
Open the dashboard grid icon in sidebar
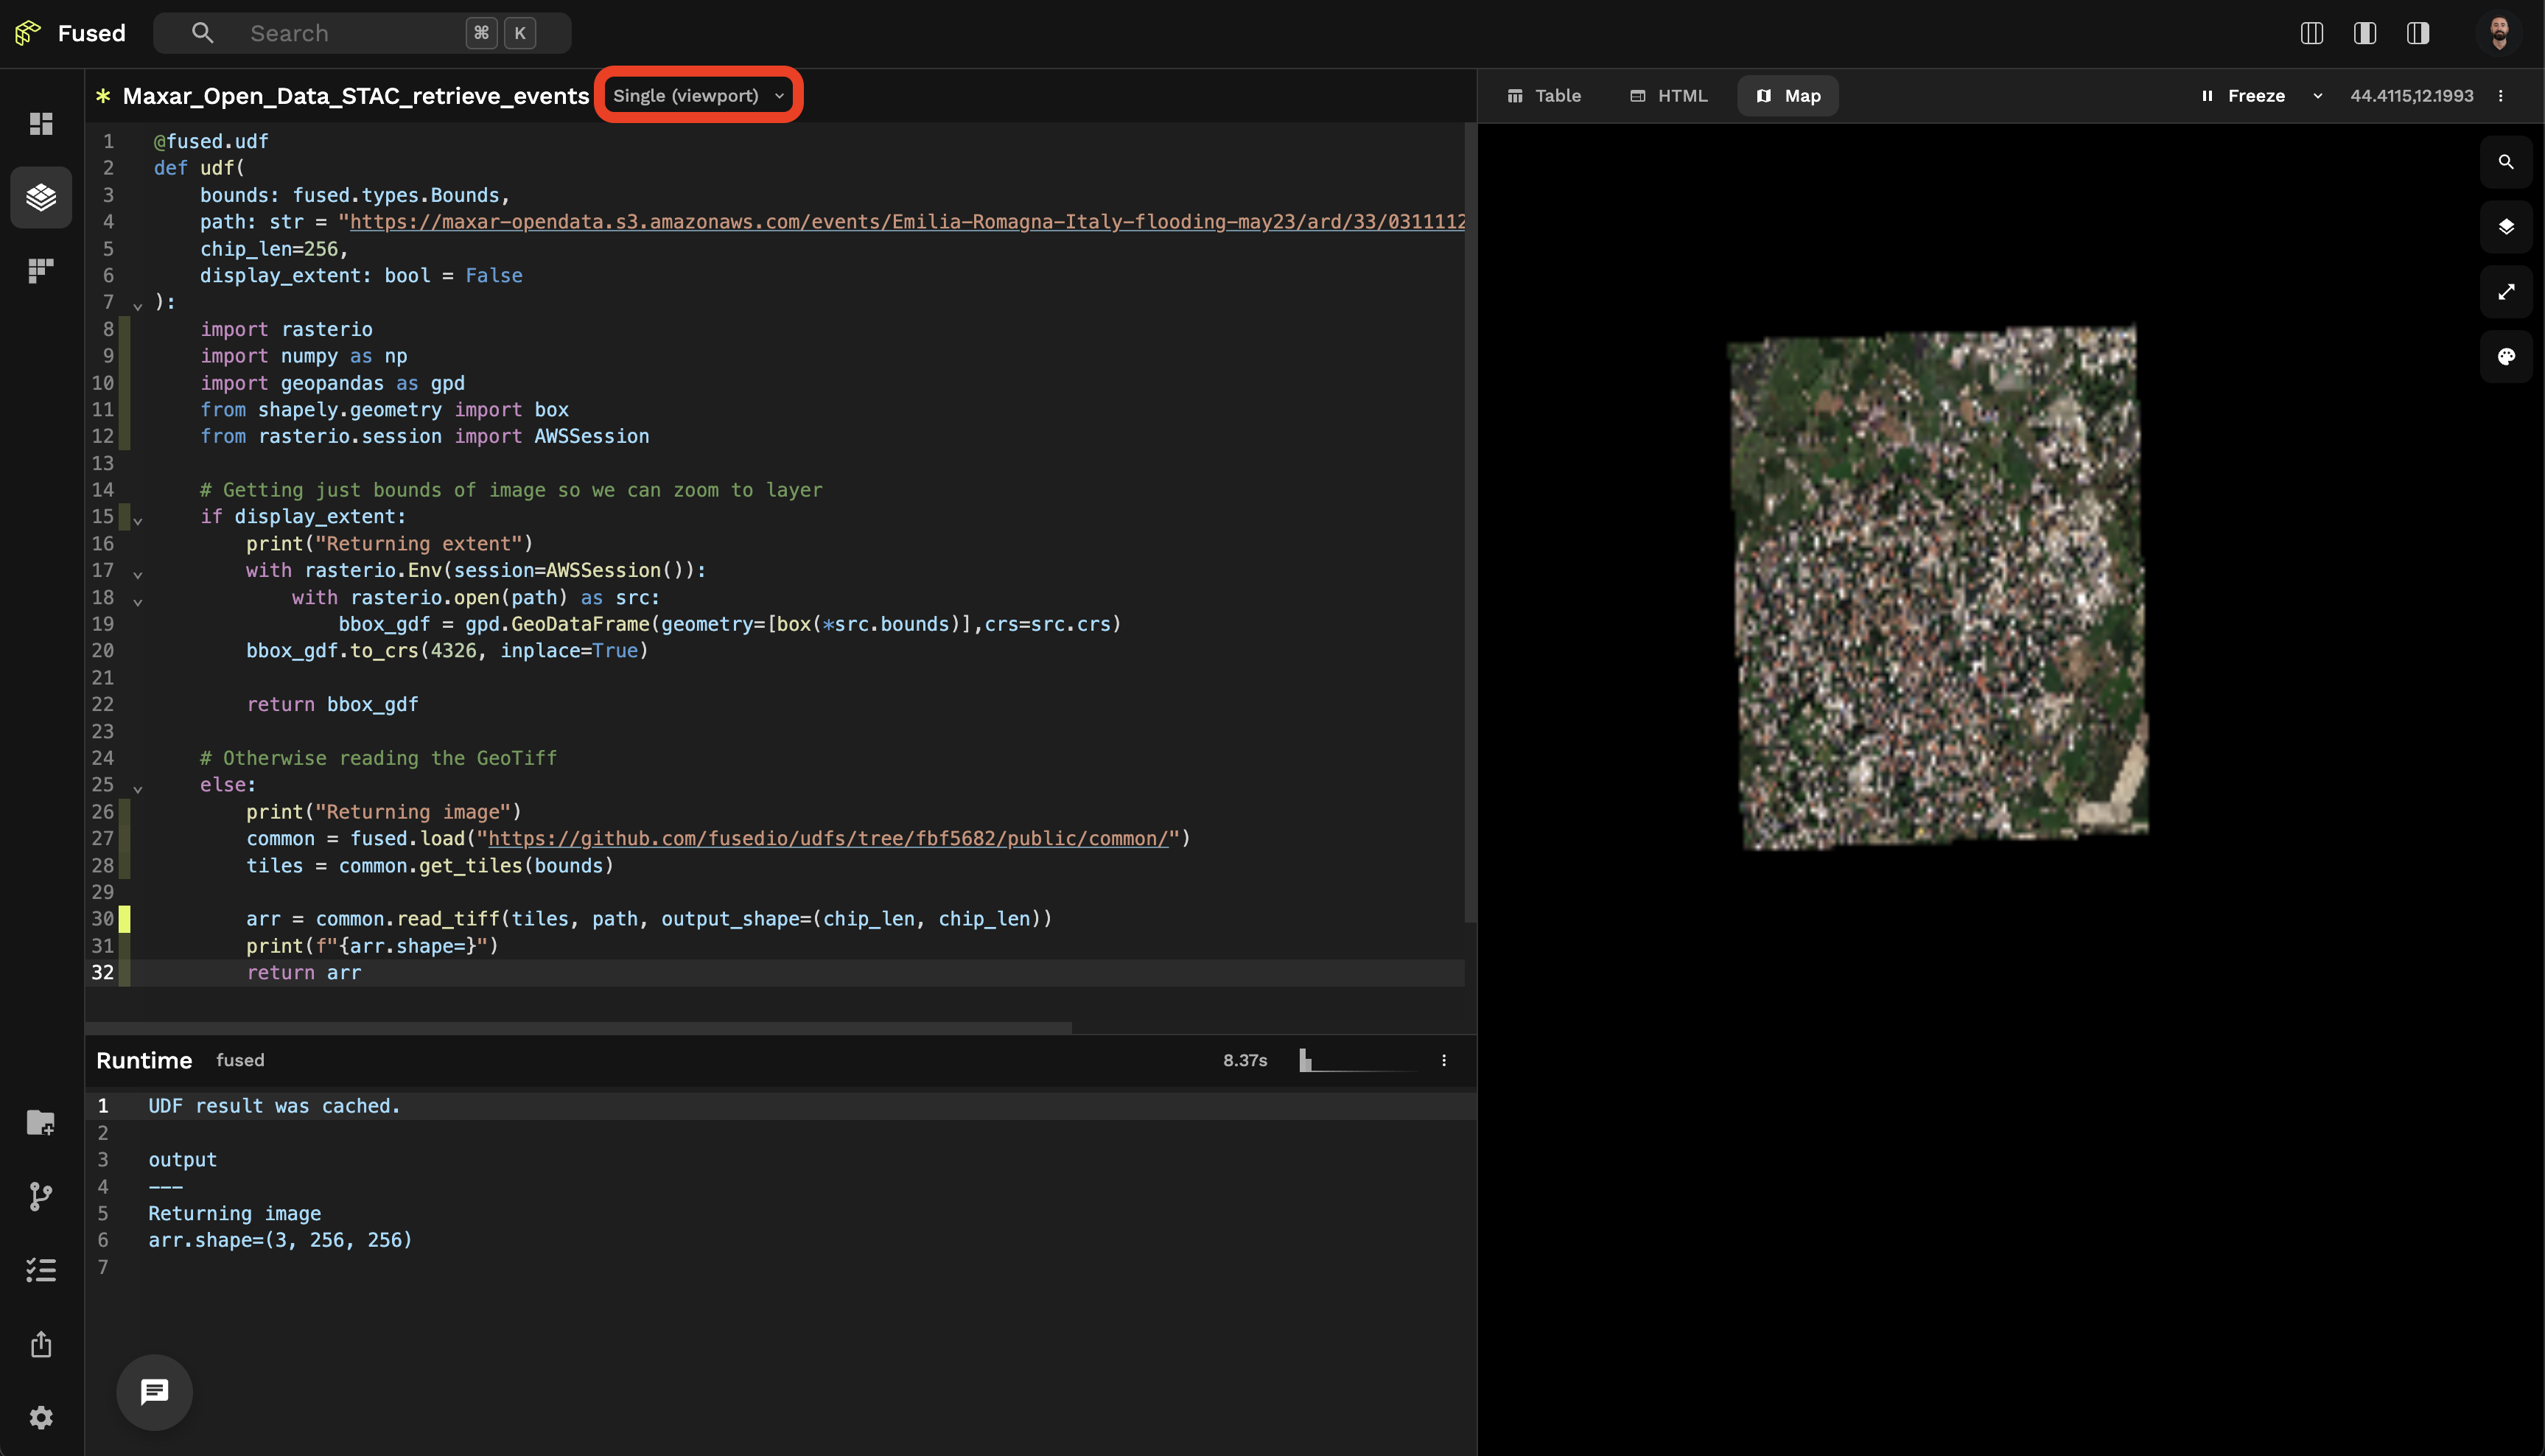point(41,124)
